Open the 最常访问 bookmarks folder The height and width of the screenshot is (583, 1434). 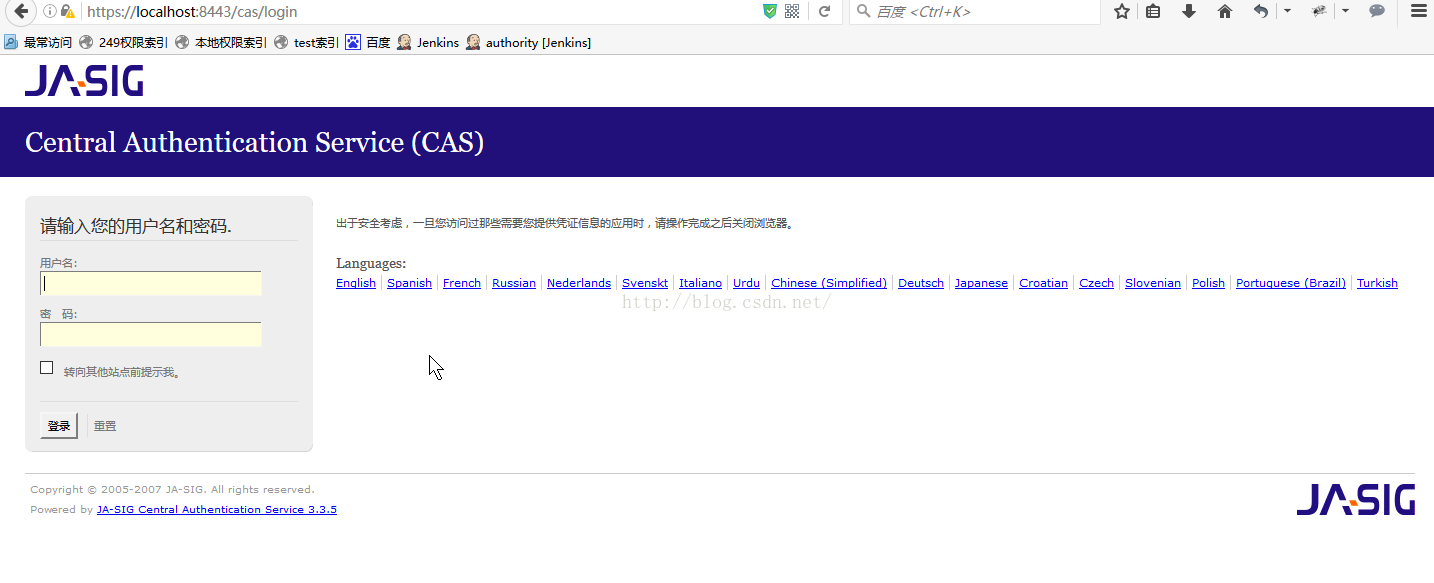(x=38, y=43)
